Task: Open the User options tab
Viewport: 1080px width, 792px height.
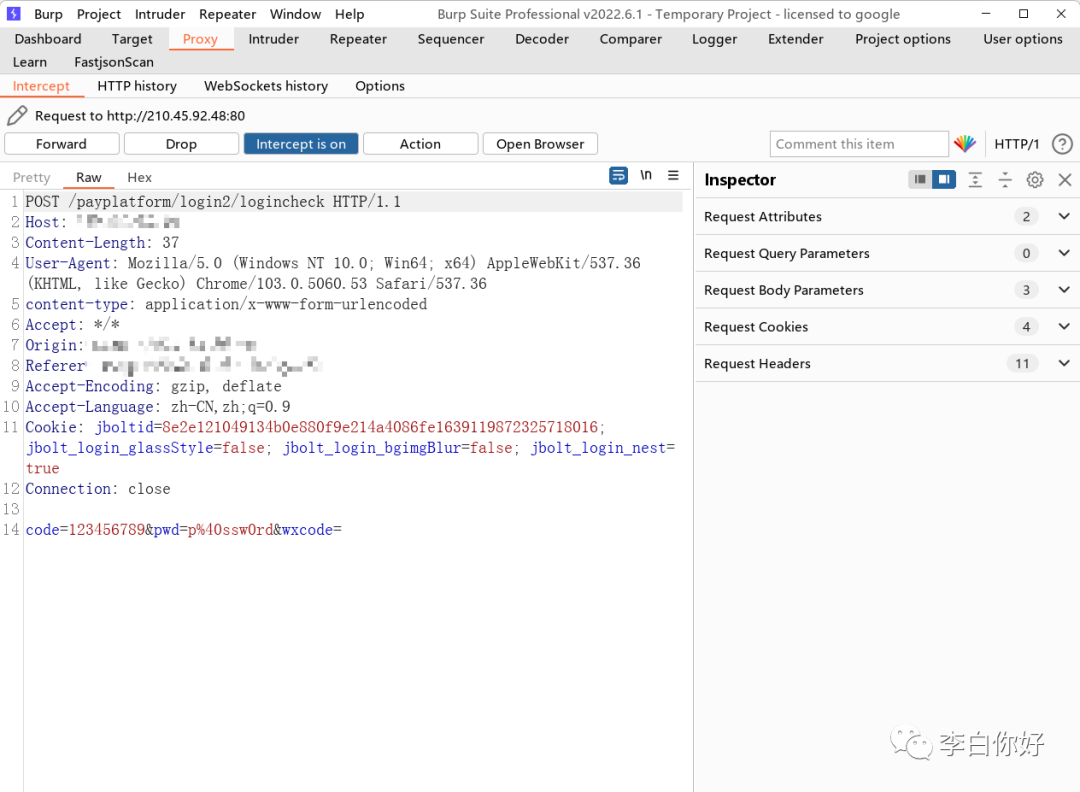Action: tap(1022, 39)
